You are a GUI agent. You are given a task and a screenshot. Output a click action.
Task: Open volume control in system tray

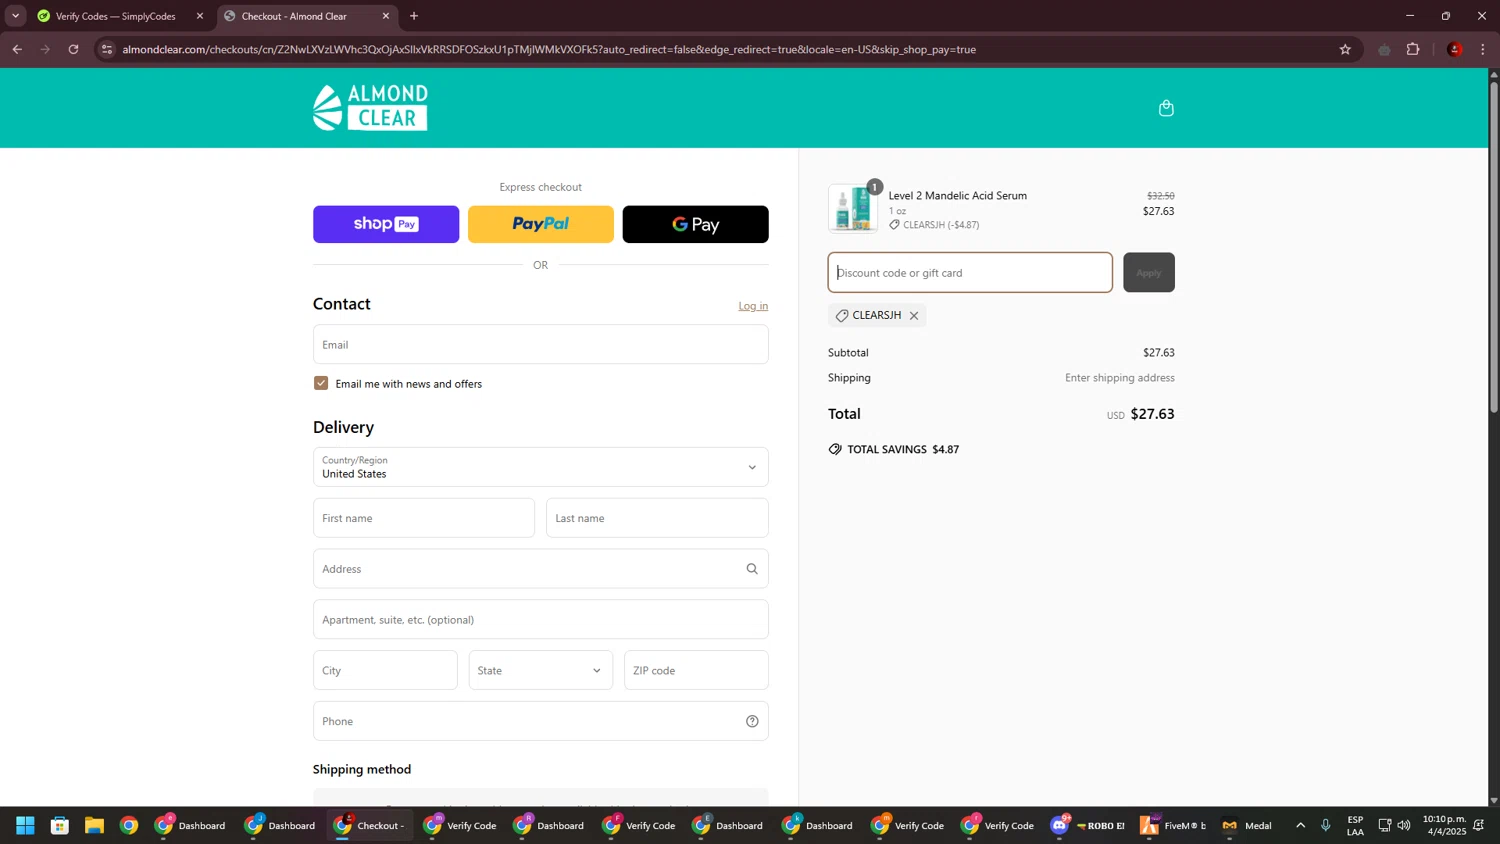pyautogui.click(x=1404, y=825)
